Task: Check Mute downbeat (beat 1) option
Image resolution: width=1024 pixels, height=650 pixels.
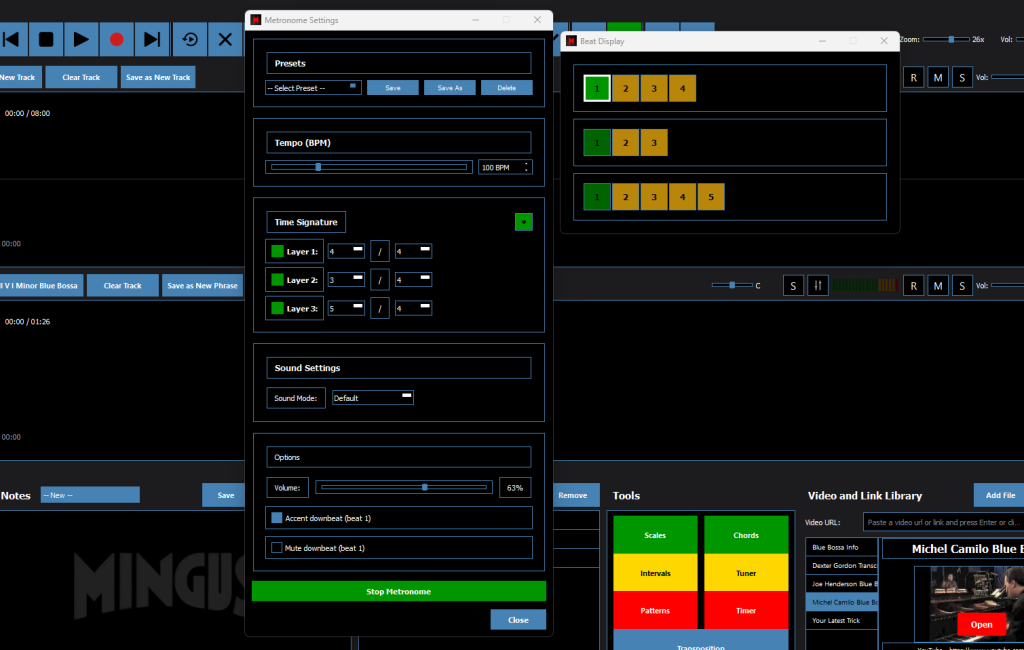Action: tap(277, 548)
